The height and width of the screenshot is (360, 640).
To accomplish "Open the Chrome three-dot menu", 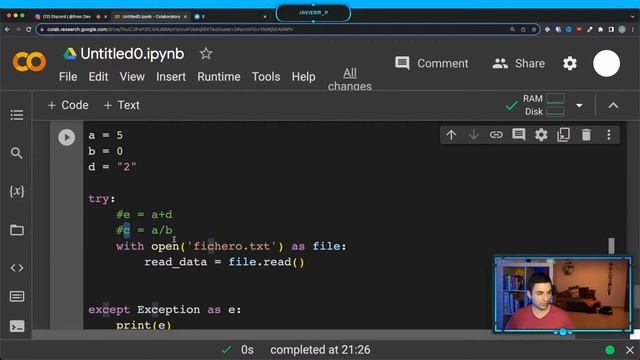I will 633,29.
